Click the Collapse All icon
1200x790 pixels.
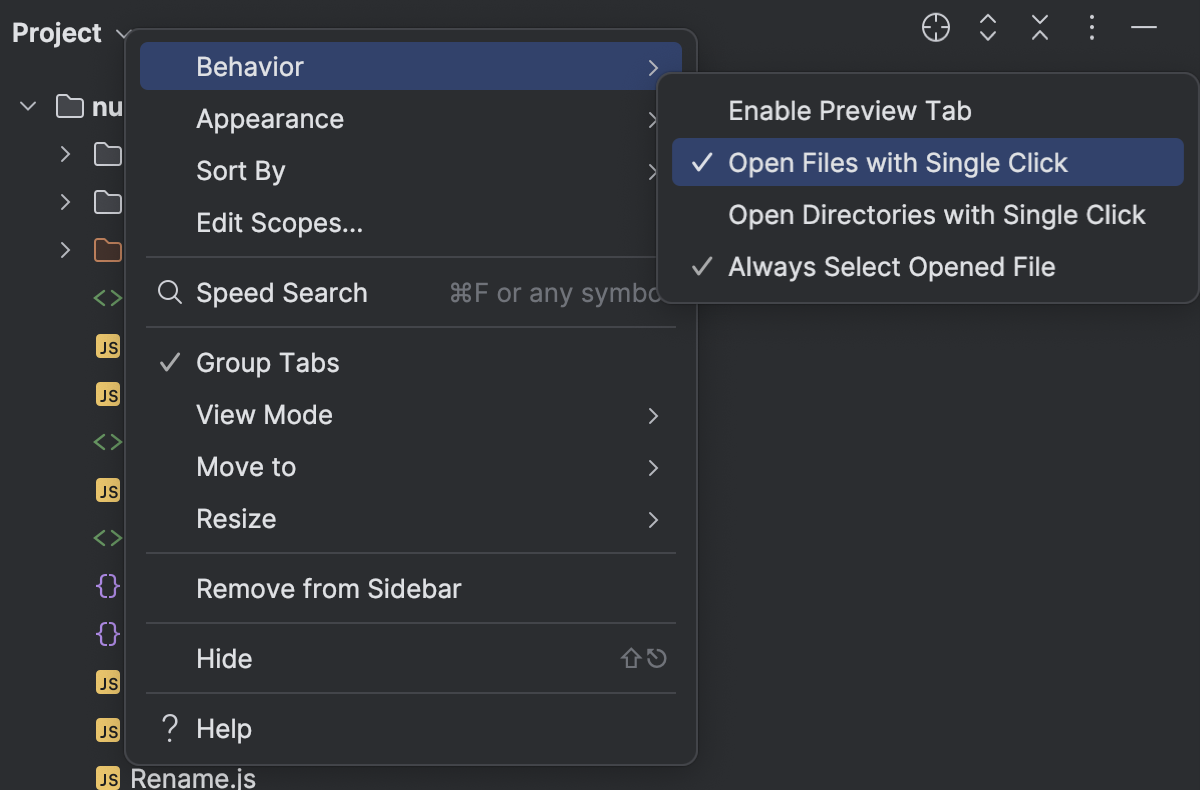click(x=1039, y=28)
